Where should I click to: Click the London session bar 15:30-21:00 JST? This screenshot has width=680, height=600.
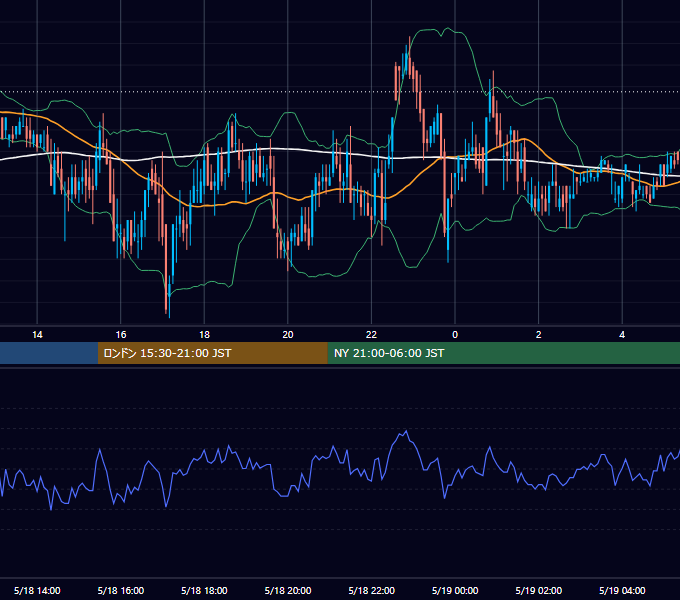[212, 353]
